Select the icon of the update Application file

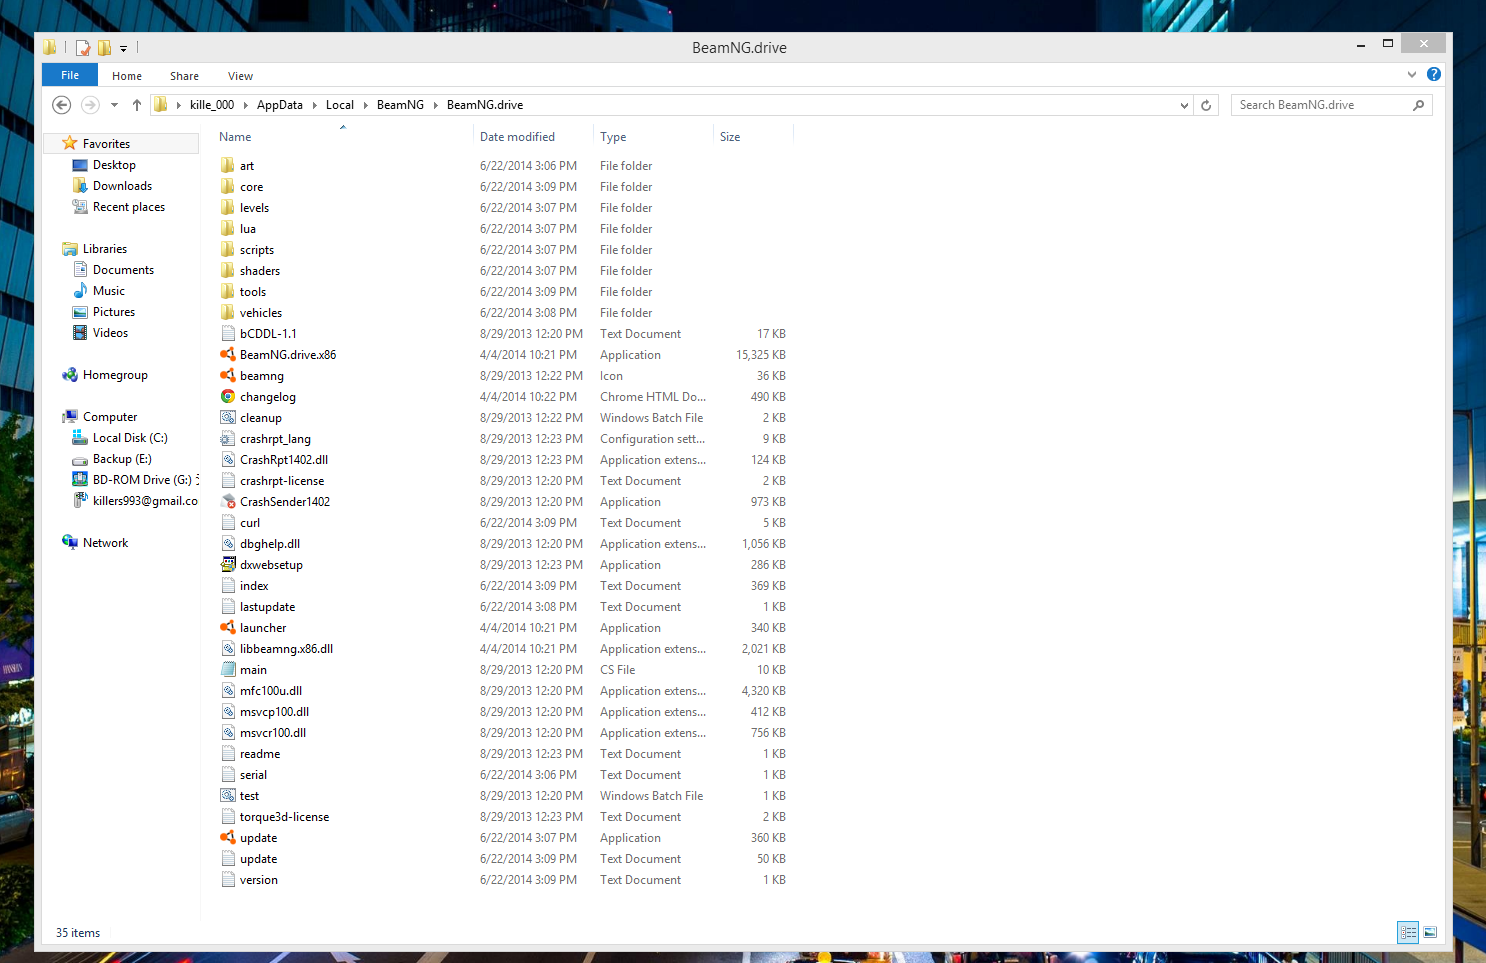tap(228, 838)
